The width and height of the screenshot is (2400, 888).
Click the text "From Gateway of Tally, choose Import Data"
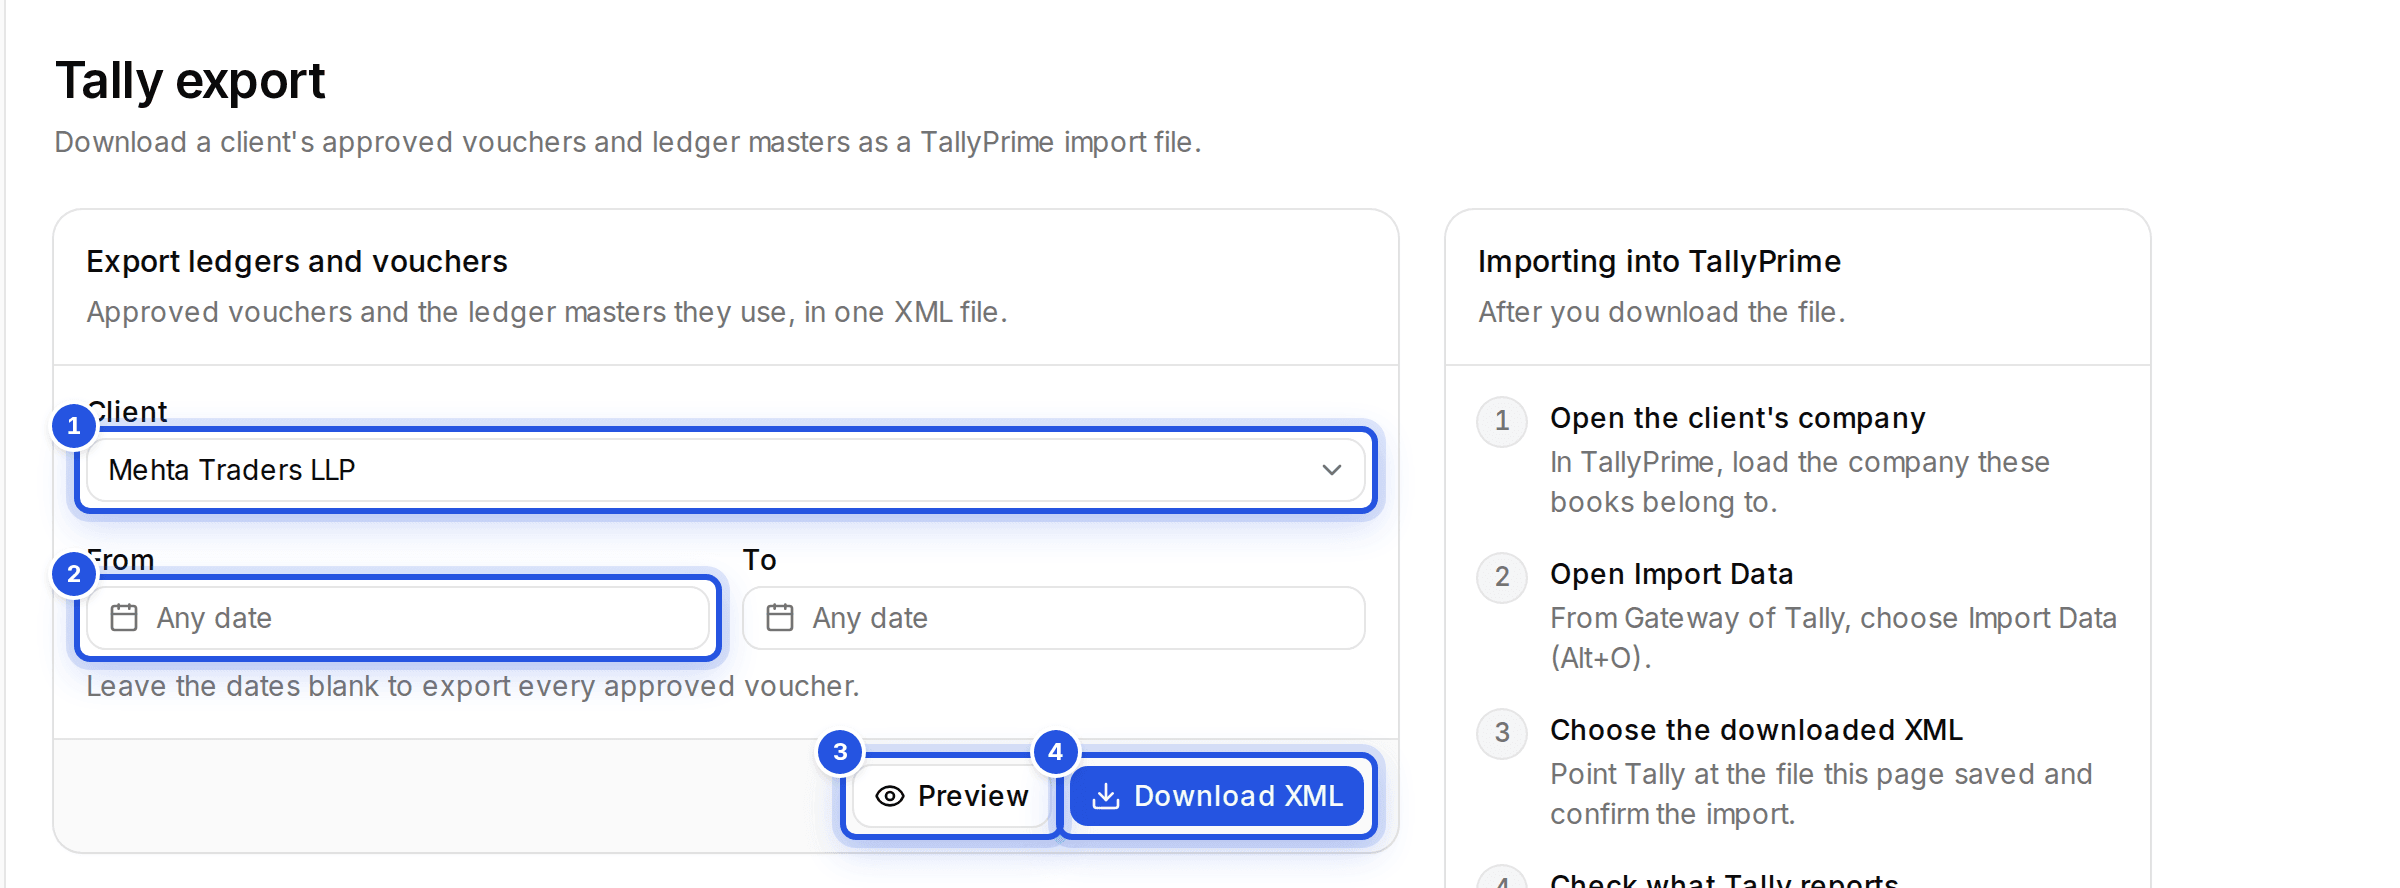coord(1834,618)
